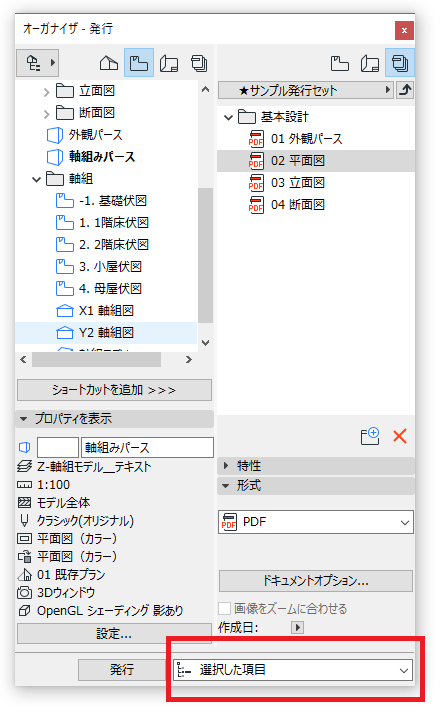This screenshot has height=716, width=444.
Task: Open the organizer mode tree icon dropdown
Action: pyautogui.click(x=38, y=63)
